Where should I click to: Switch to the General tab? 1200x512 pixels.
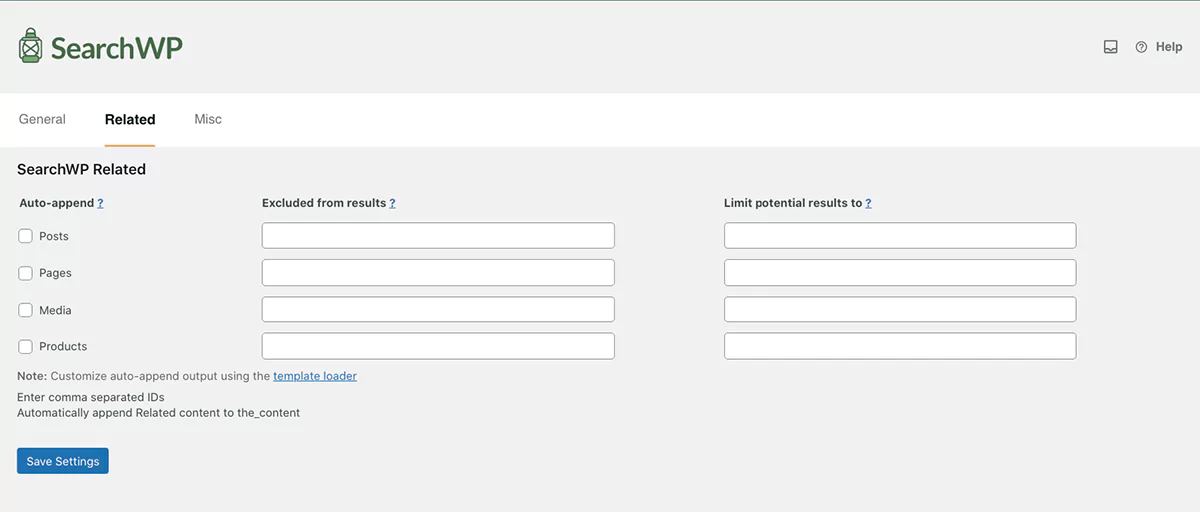42,119
